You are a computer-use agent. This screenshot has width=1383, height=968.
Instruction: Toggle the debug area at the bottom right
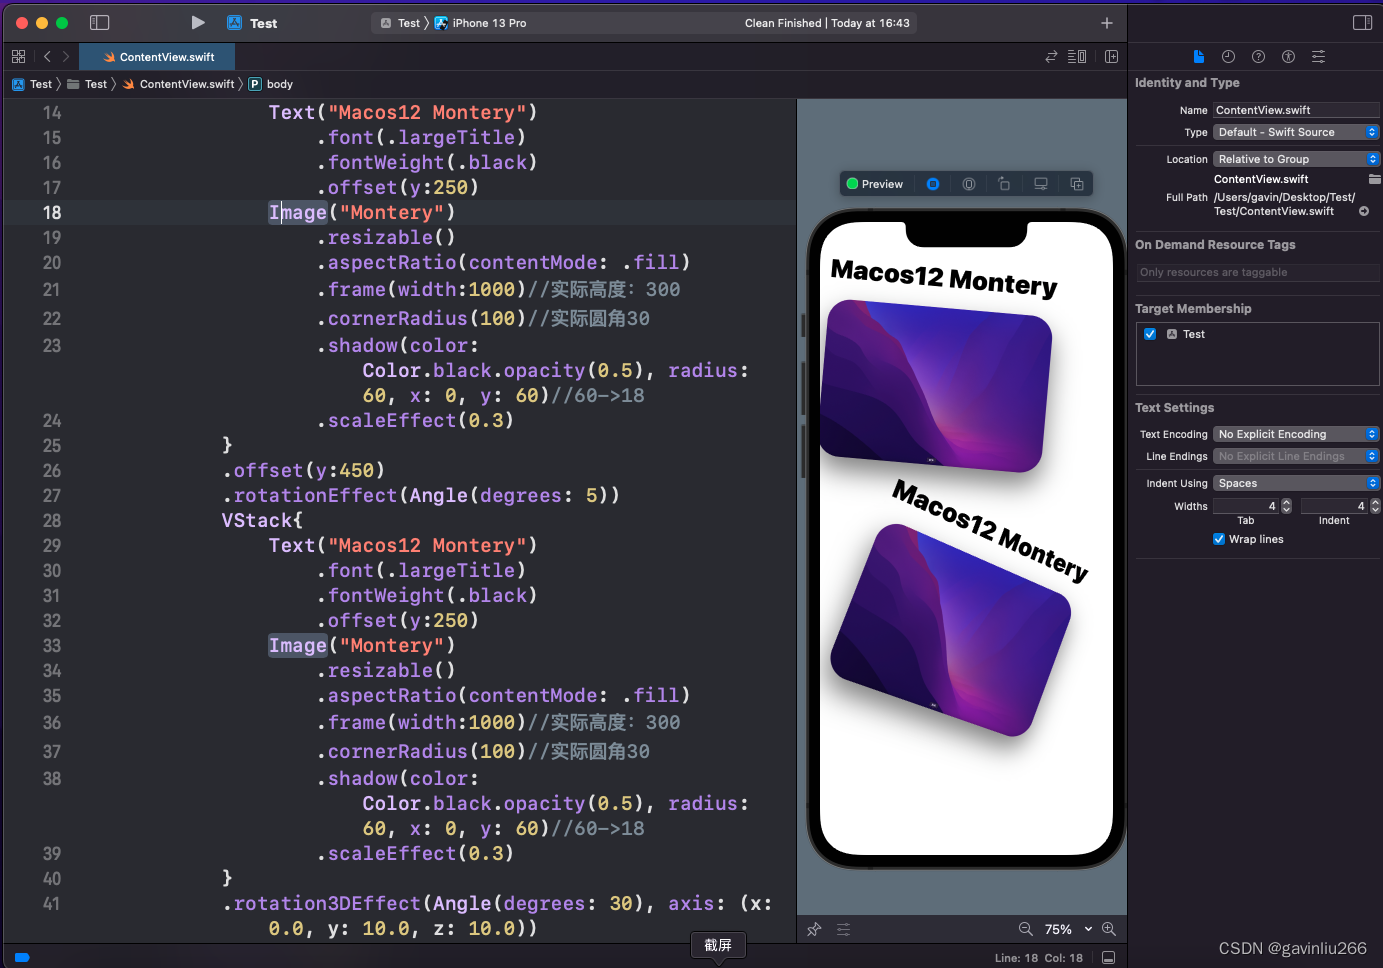click(x=1108, y=957)
